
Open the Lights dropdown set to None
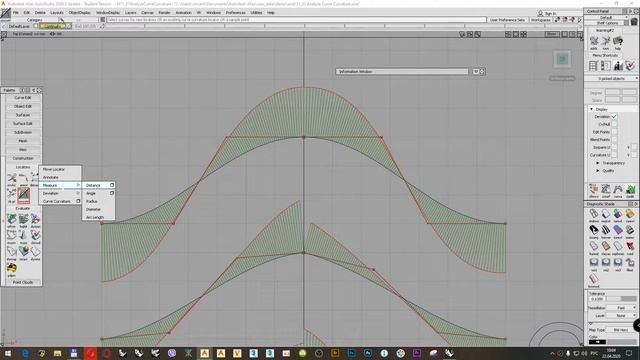click(x=621, y=316)
